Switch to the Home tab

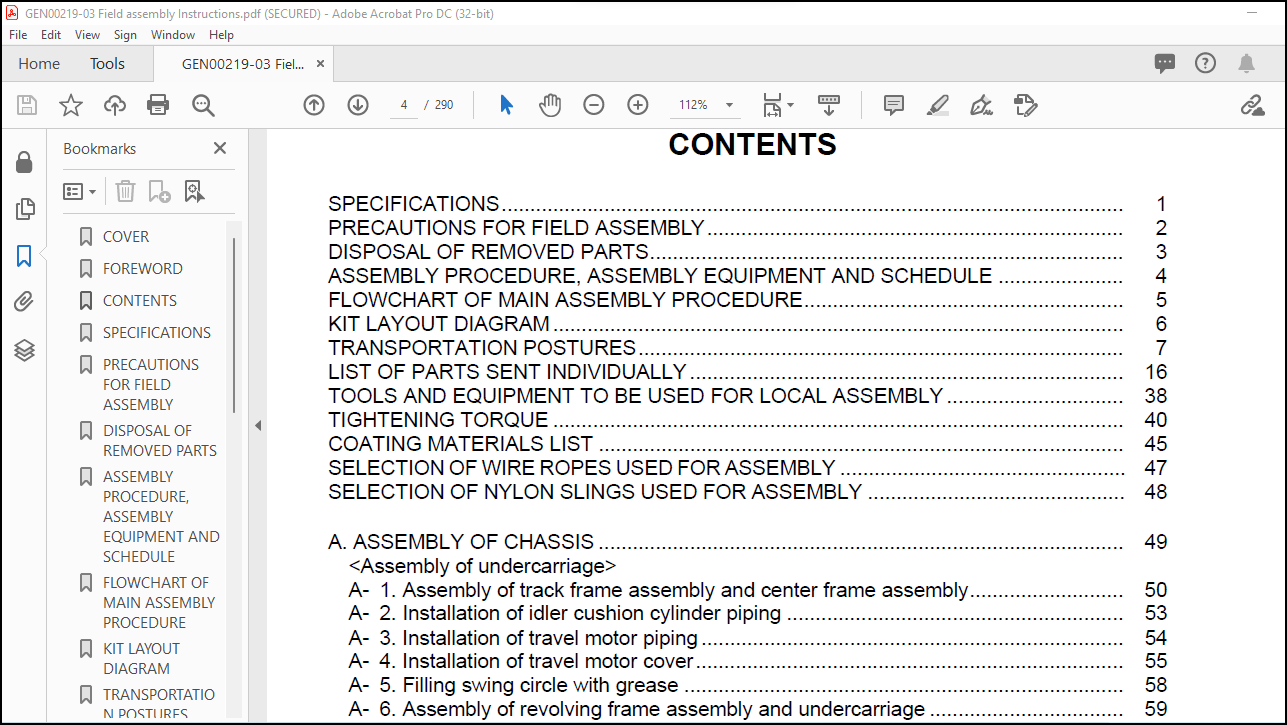click(39, 63)
